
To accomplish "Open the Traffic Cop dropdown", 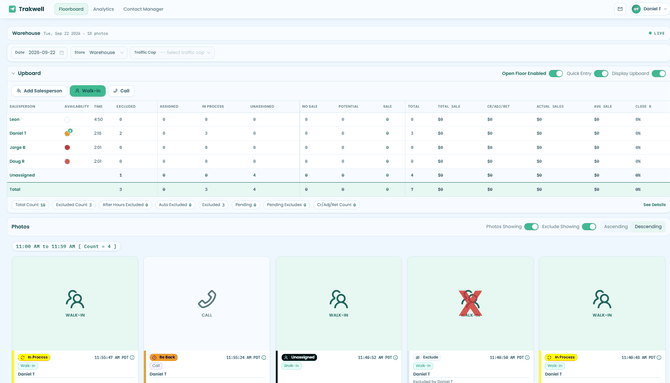I will click(172, 53).
